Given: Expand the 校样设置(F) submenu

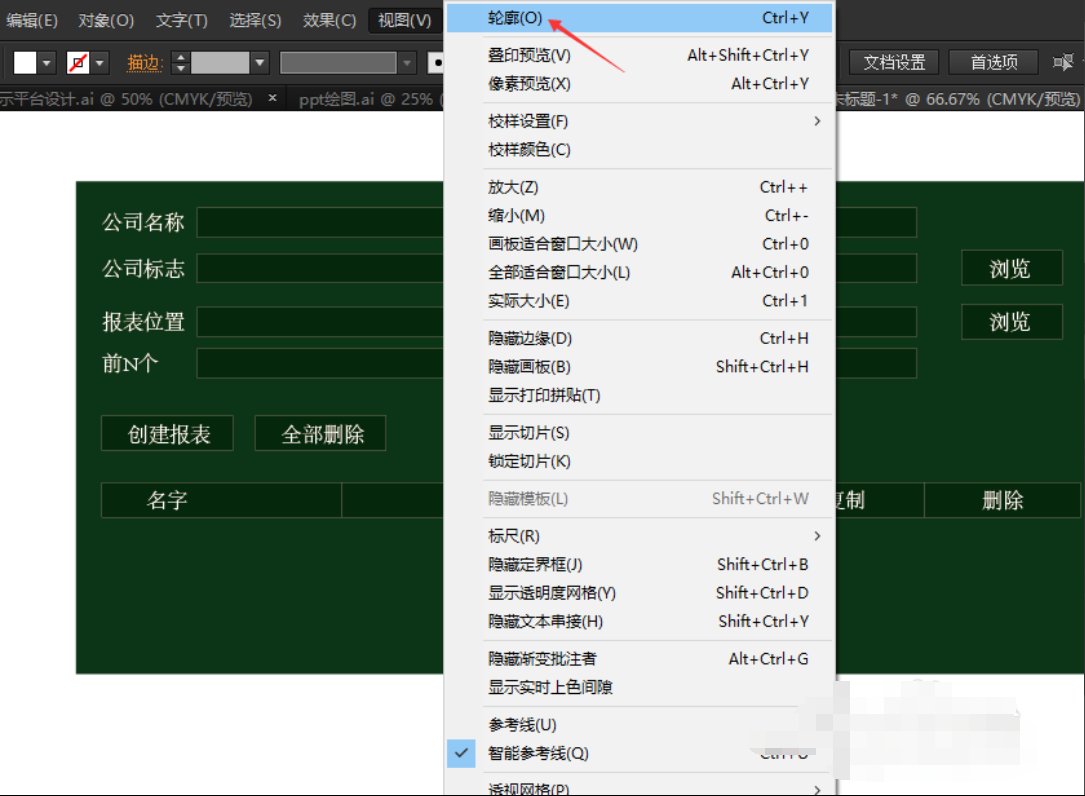Looking at the screenshot, I should [639, 121].
